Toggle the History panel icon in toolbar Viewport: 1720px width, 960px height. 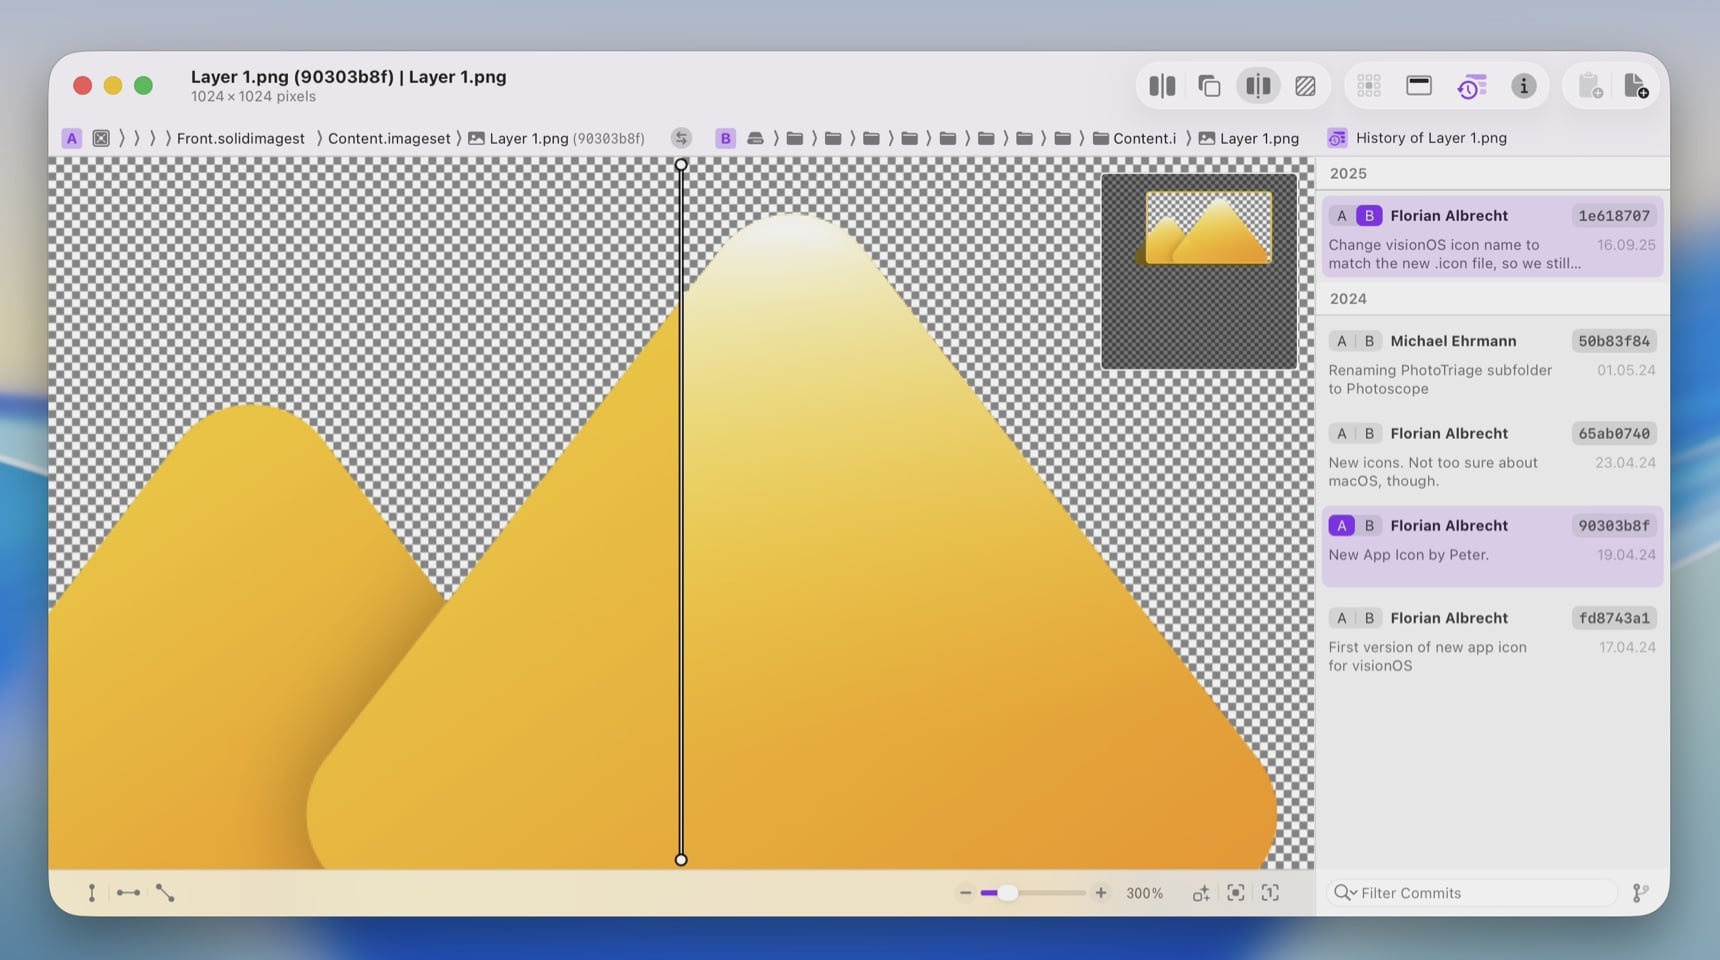click(1471, 86)
